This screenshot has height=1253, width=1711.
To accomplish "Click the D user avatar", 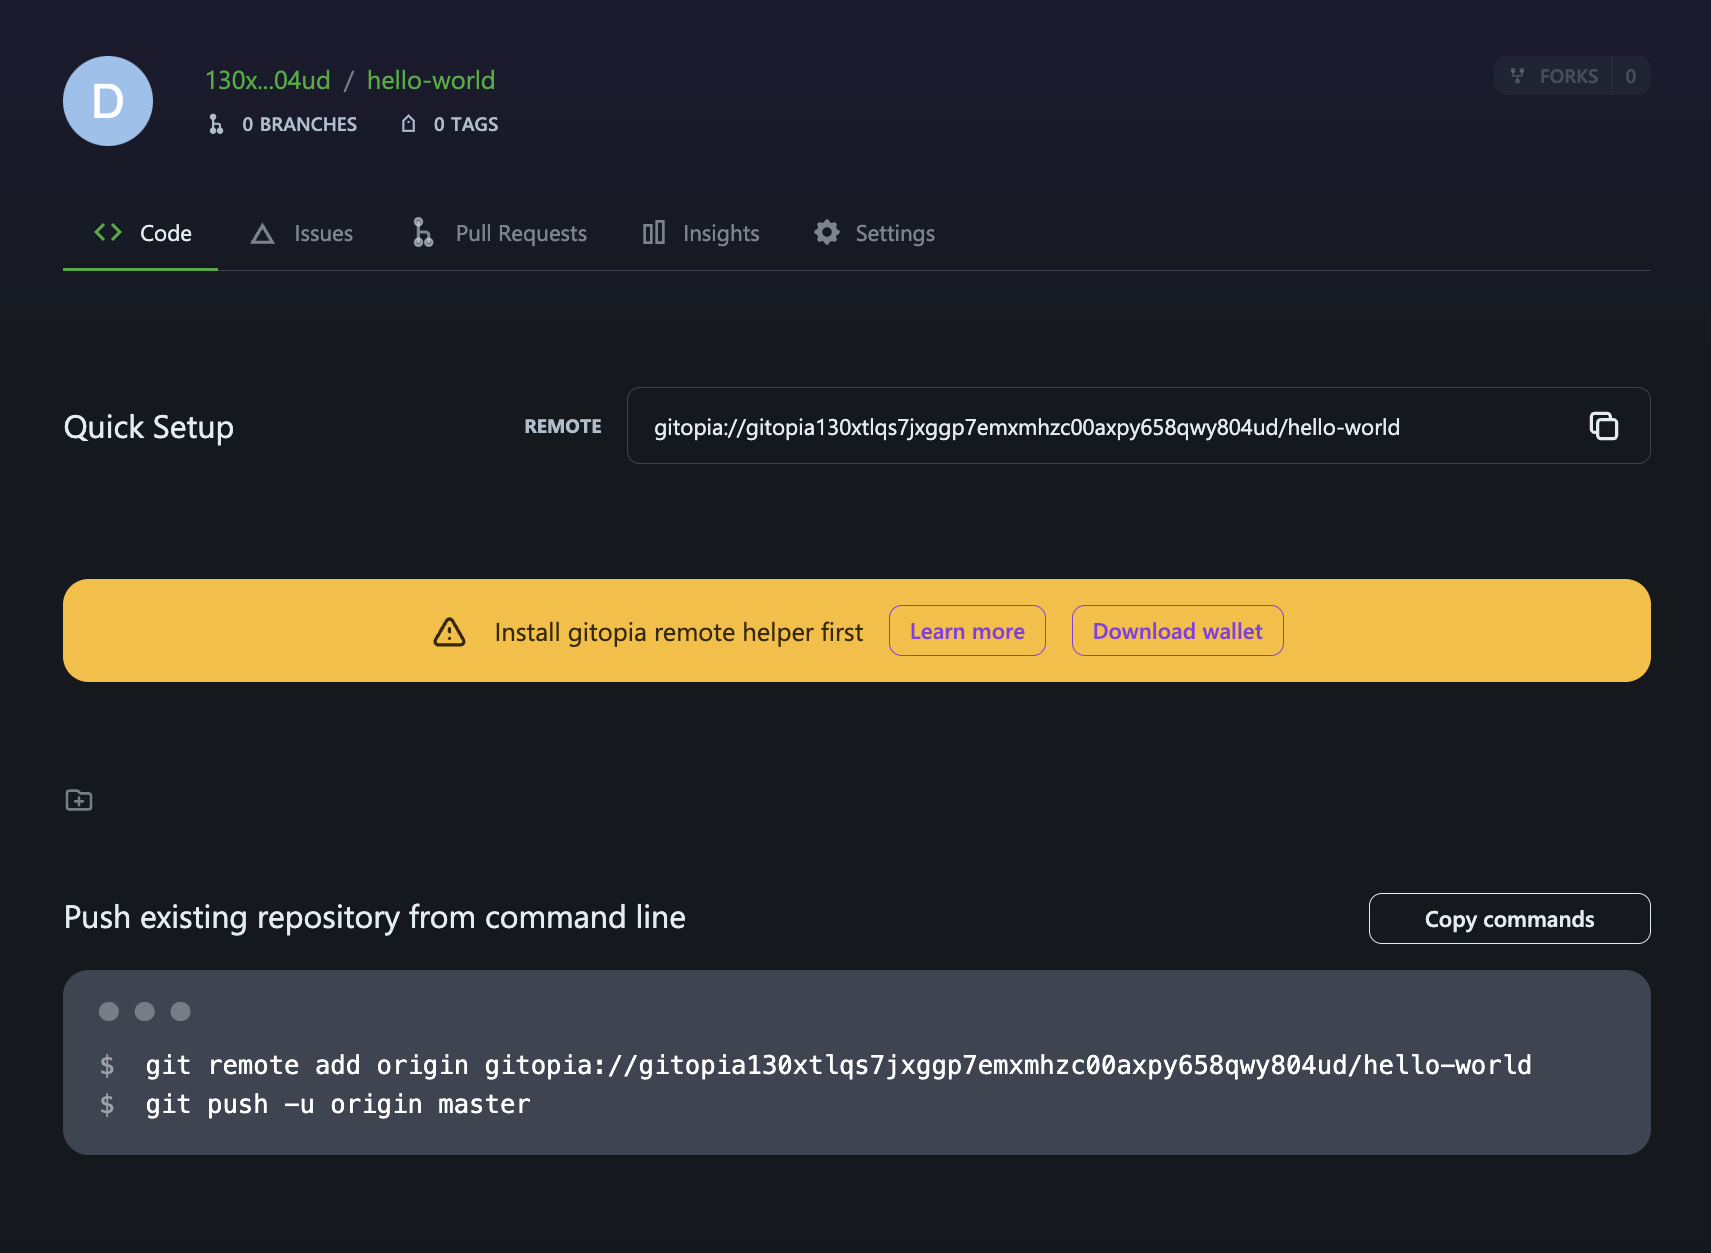I will [108, 101].
